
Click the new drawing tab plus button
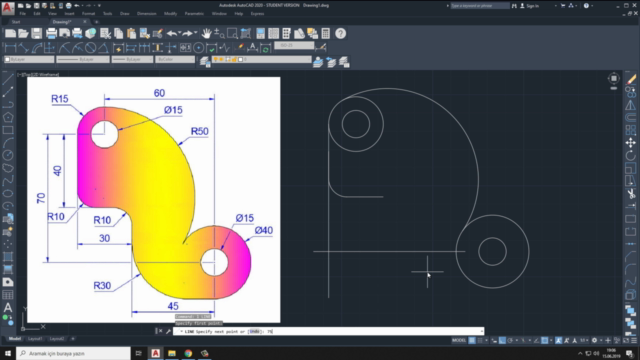click(96, 22)
